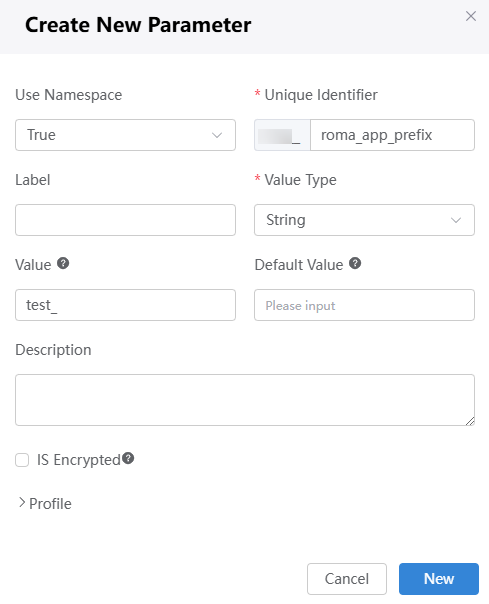The image size is (489, 604).
Task: Click the Value Type dropdown arrow
Action: [x=456, y=220]
